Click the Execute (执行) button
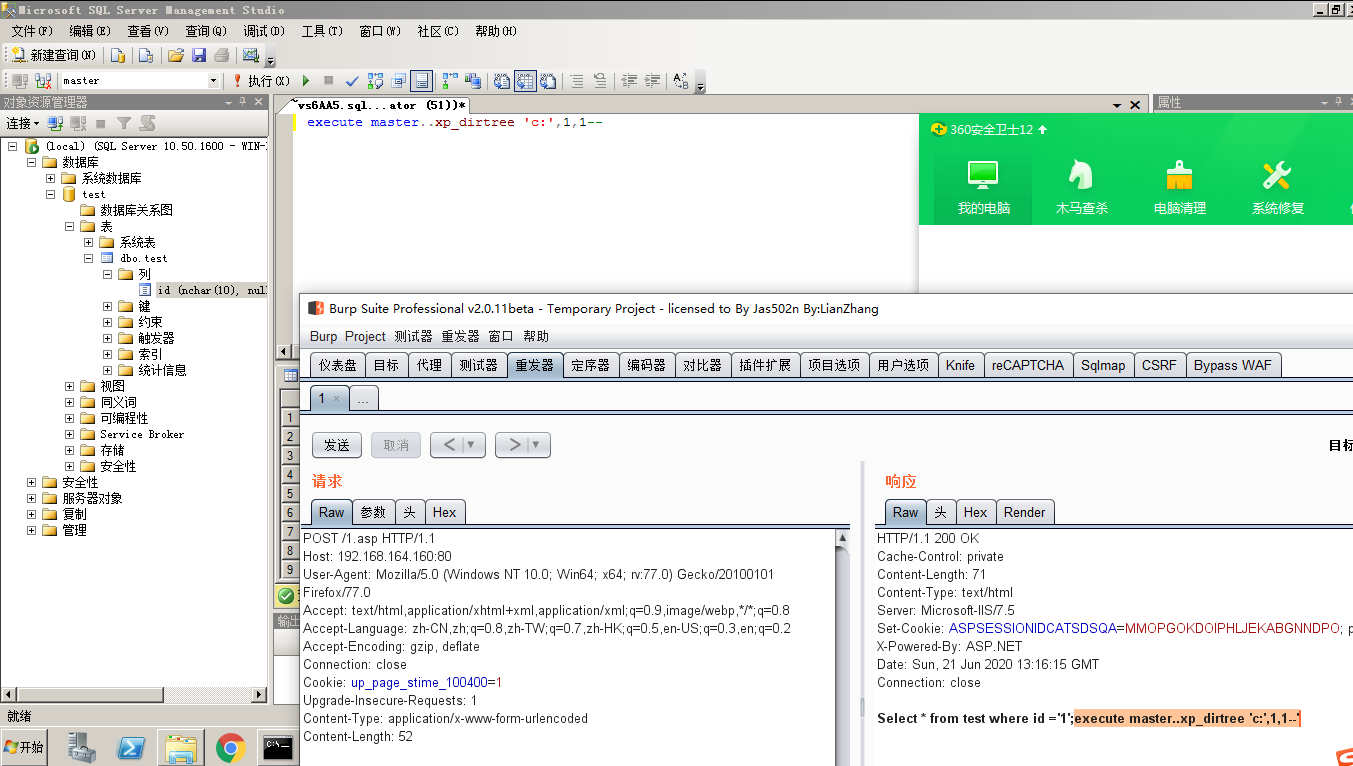1353x766 pixels. tap(261, 80)
